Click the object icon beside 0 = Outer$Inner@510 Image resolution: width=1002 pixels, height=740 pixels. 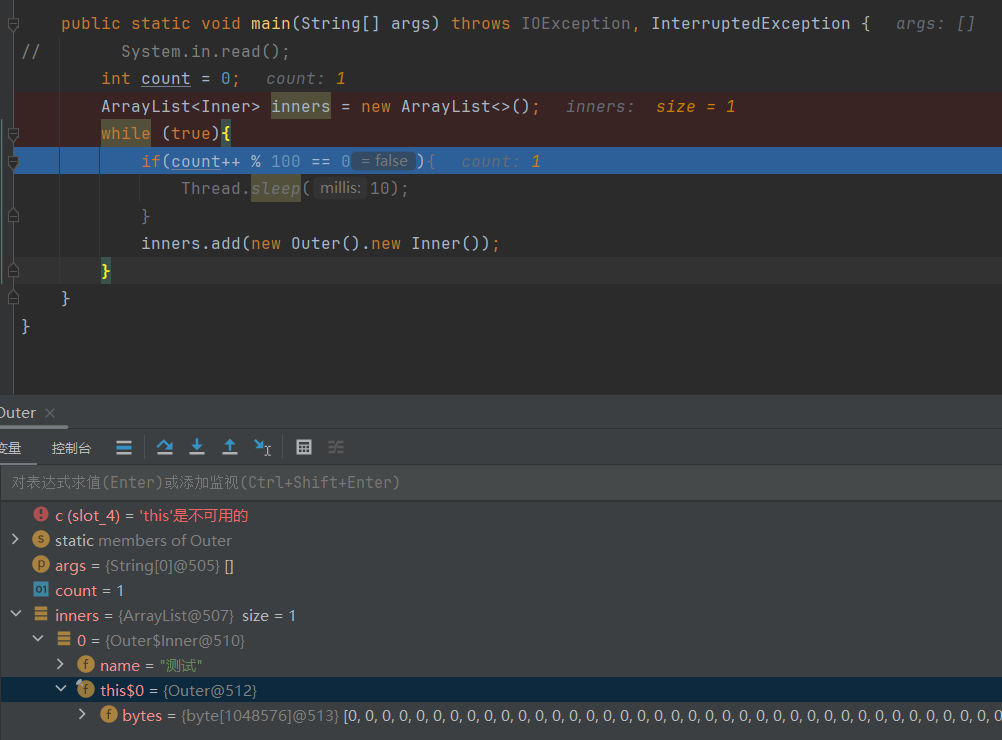point(63,638)
